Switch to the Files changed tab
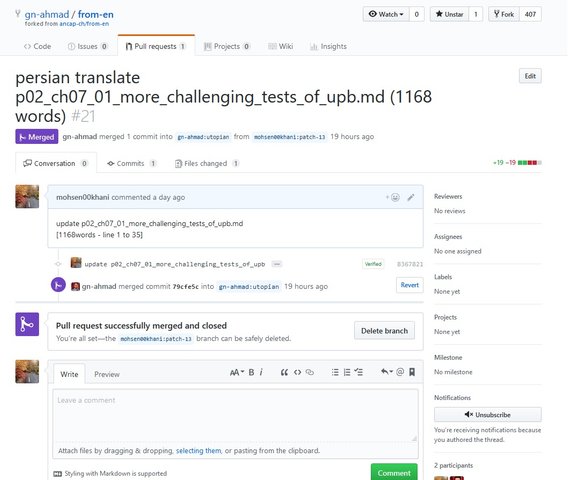Image resolution: width=579 pixels, height=480 pixels. click(207, 164)
